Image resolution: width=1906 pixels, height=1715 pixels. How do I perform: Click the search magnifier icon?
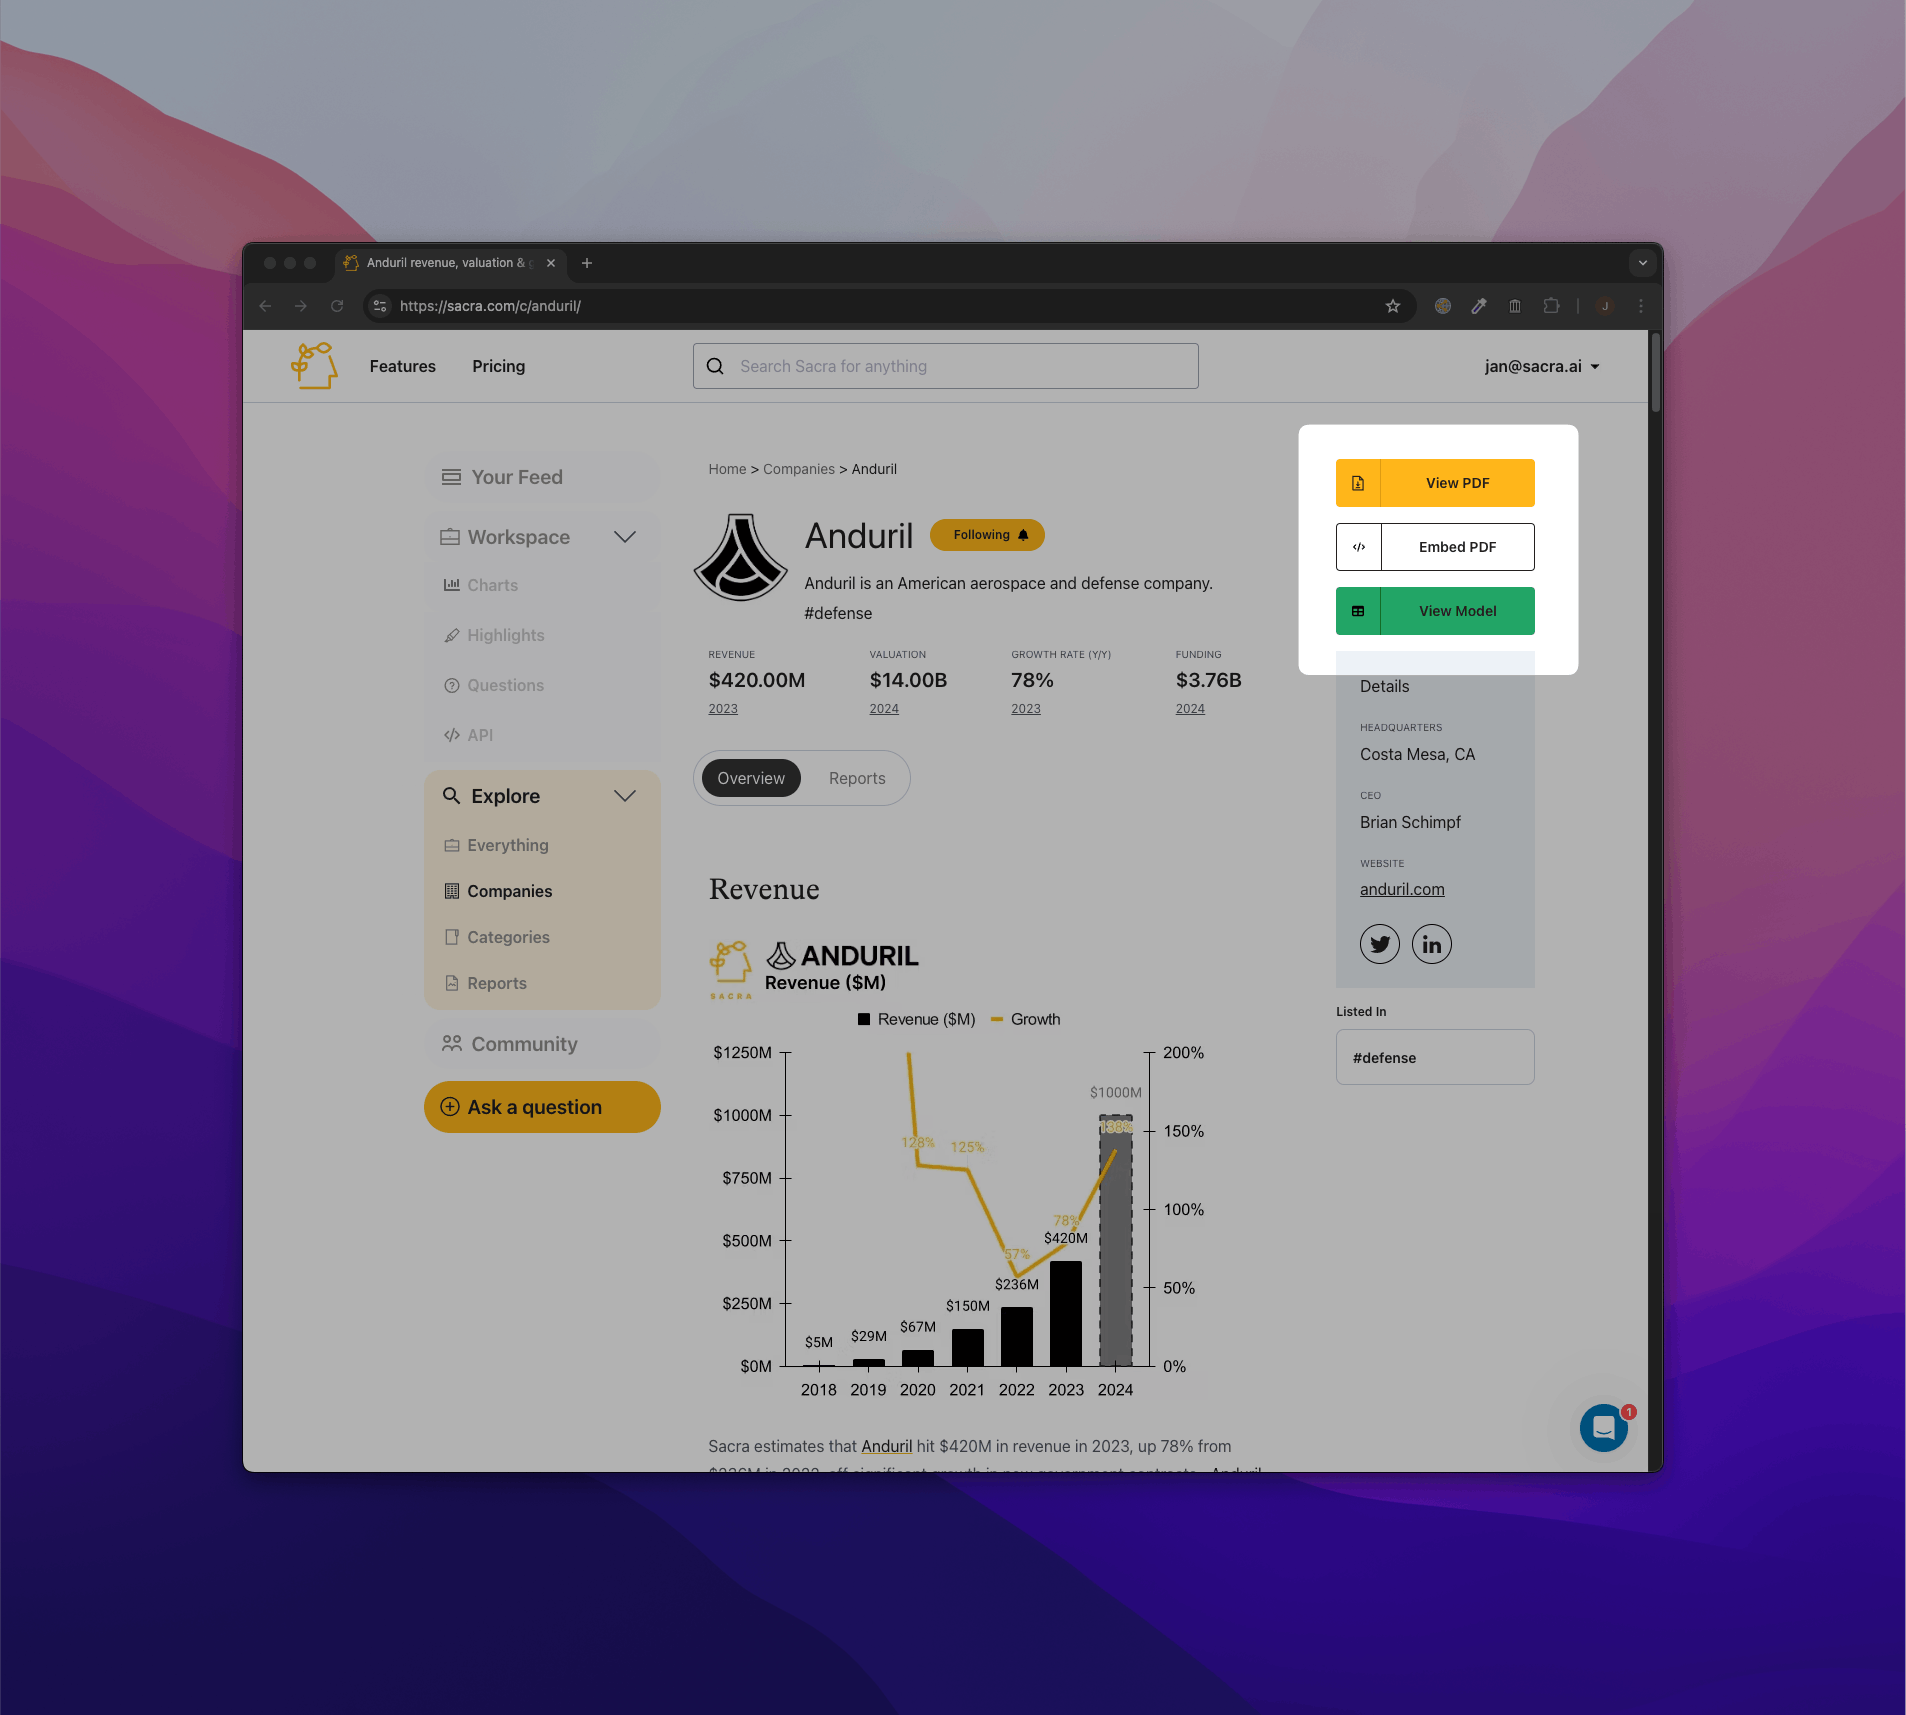click(x=715, y=366)
